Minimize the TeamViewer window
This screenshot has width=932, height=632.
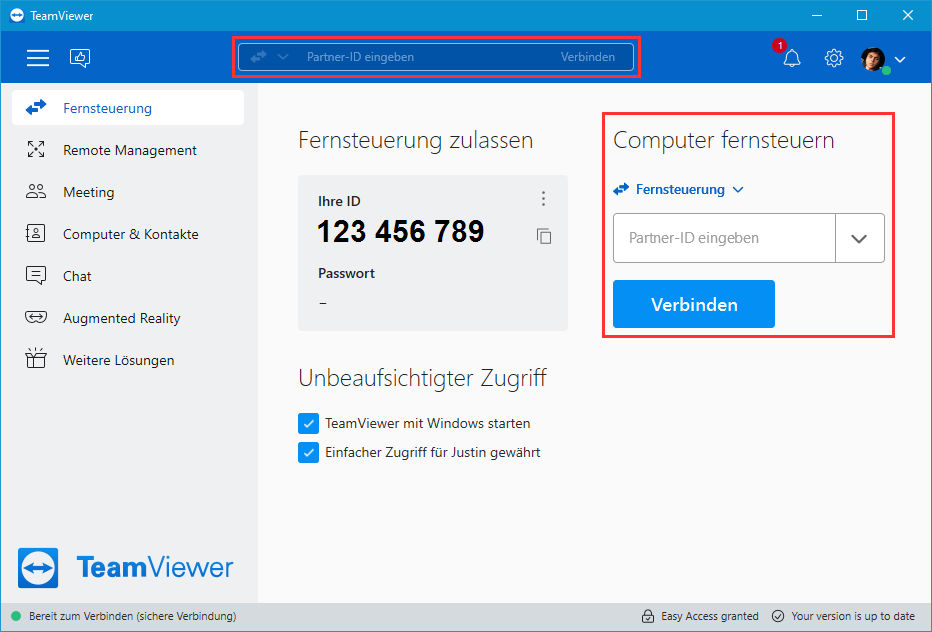[817, 15]
